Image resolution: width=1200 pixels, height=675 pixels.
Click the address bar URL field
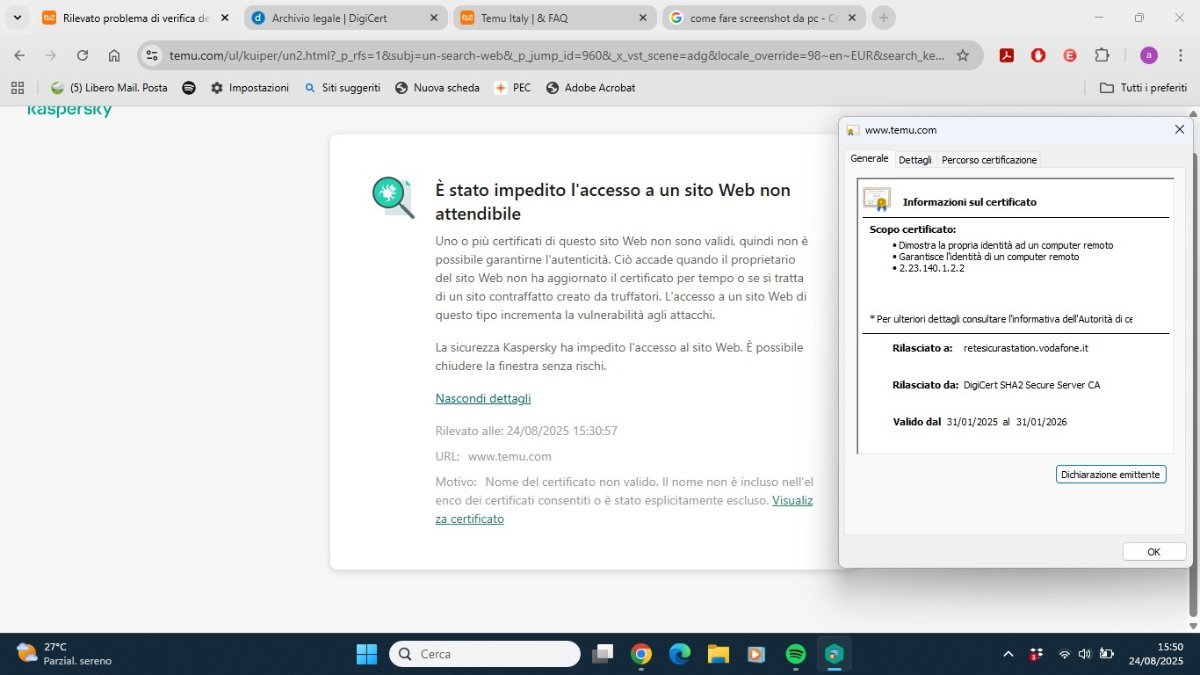(555, 56)
